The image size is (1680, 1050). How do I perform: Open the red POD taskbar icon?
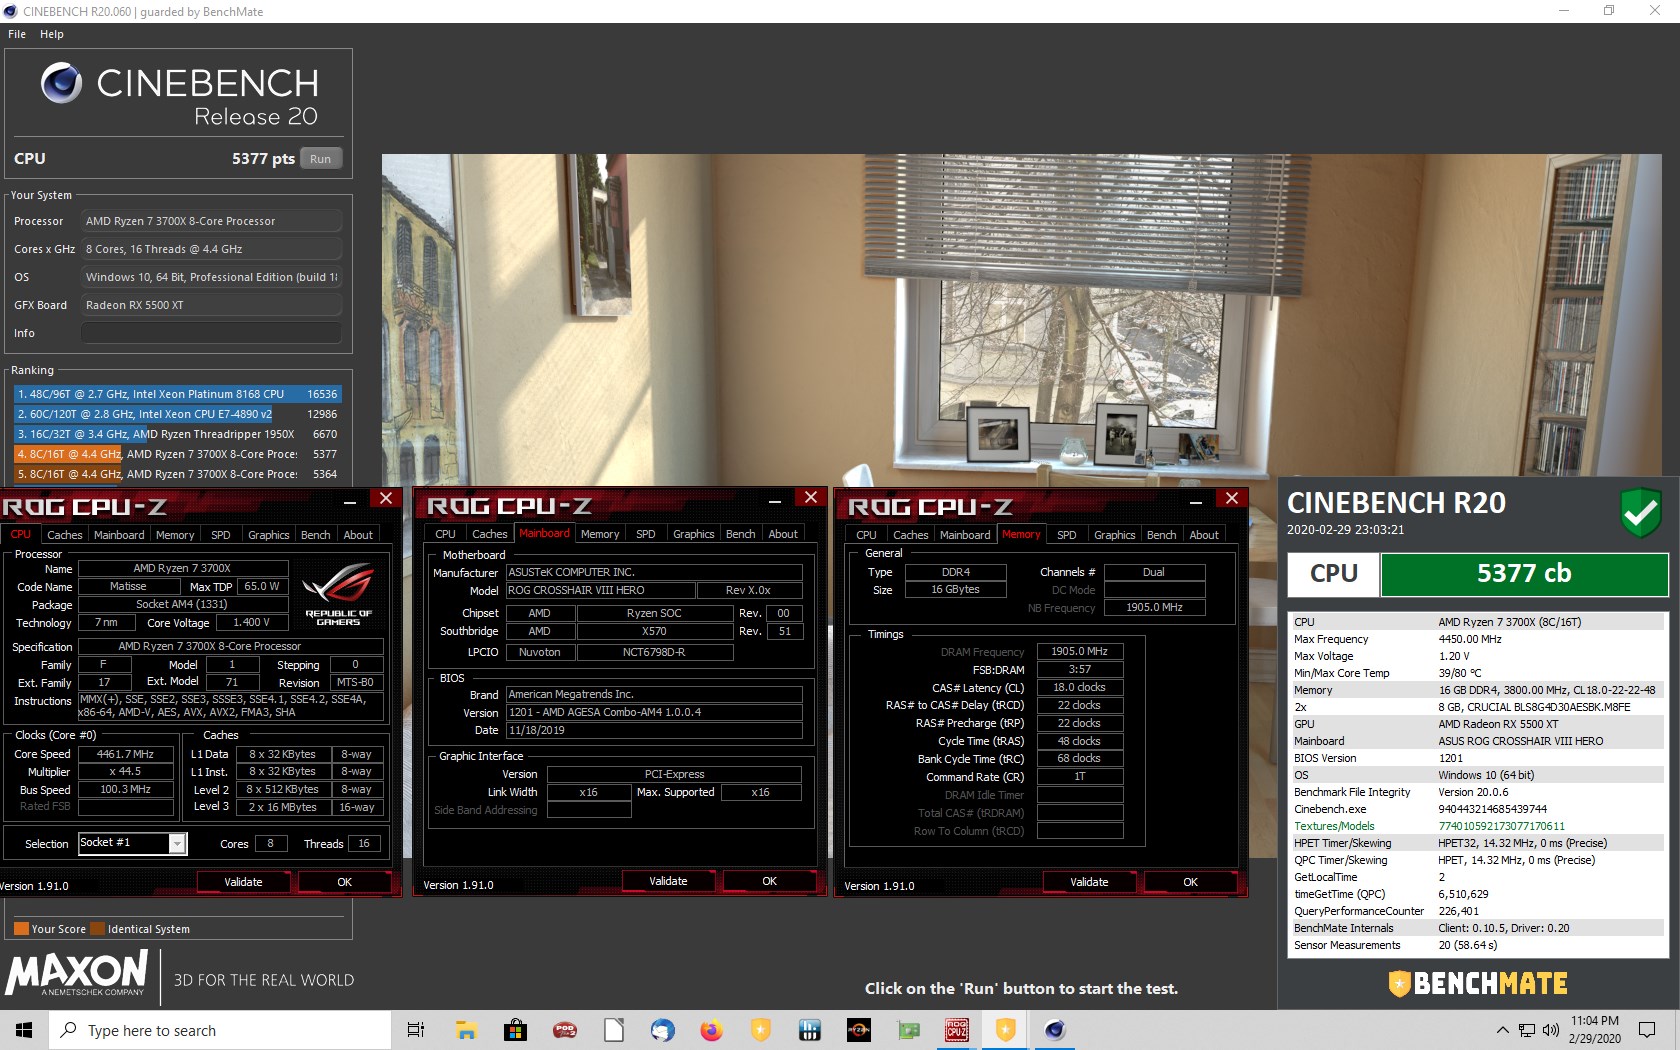coord(565,1030)
